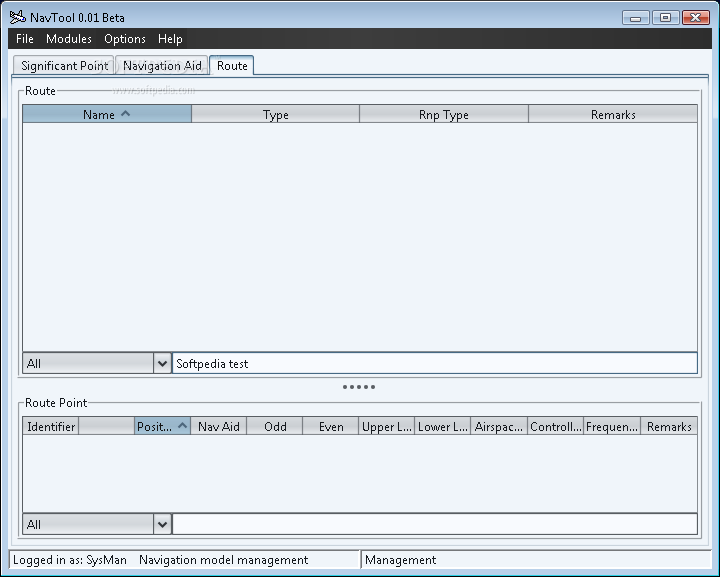
Task: Click Odd column header
Action: pyautogui.click(x=275, y=426)
